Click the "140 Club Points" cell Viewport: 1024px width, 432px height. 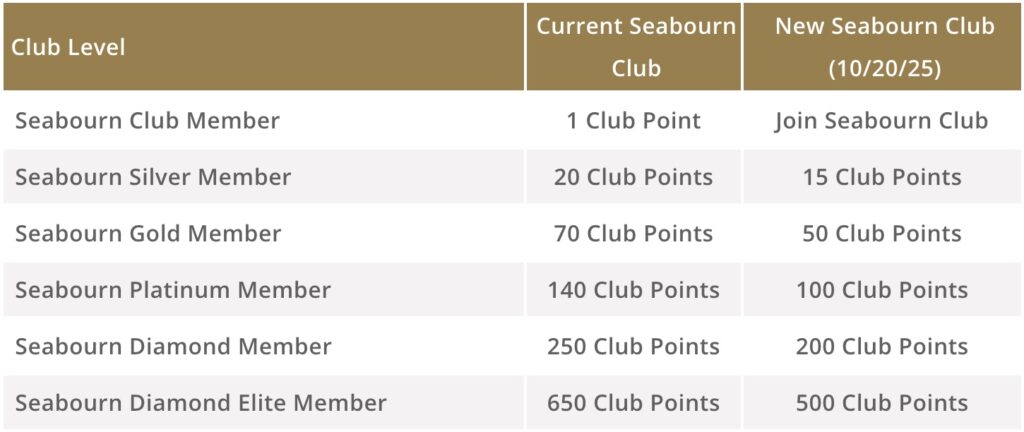coord(633,290)
